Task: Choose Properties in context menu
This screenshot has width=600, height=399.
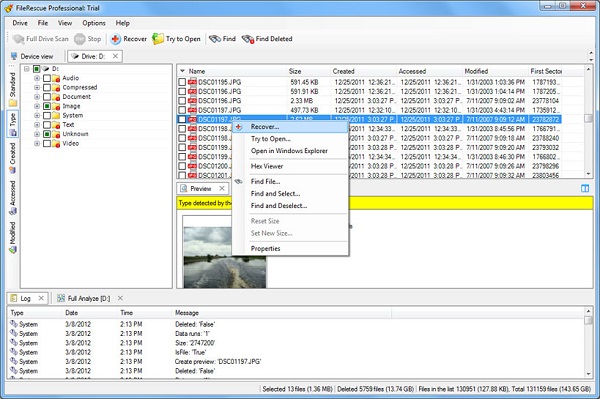Action: point(290,249)
